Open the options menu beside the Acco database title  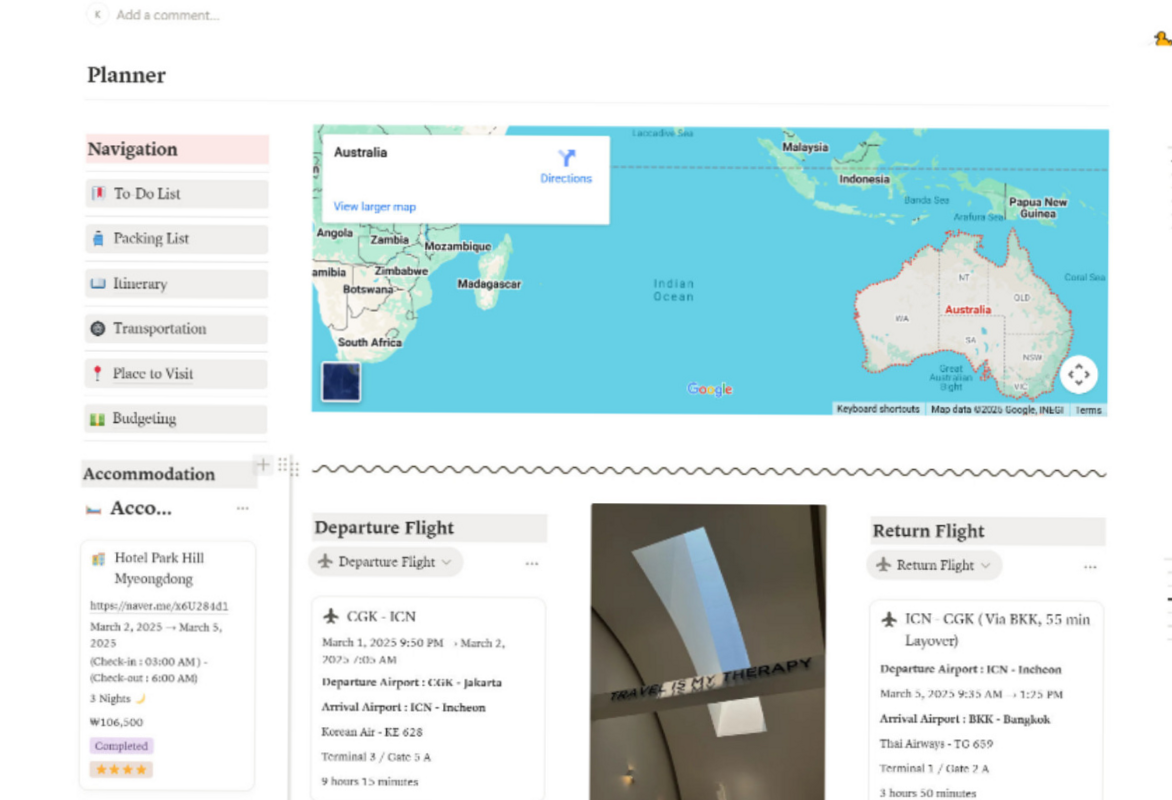[242, 508]
